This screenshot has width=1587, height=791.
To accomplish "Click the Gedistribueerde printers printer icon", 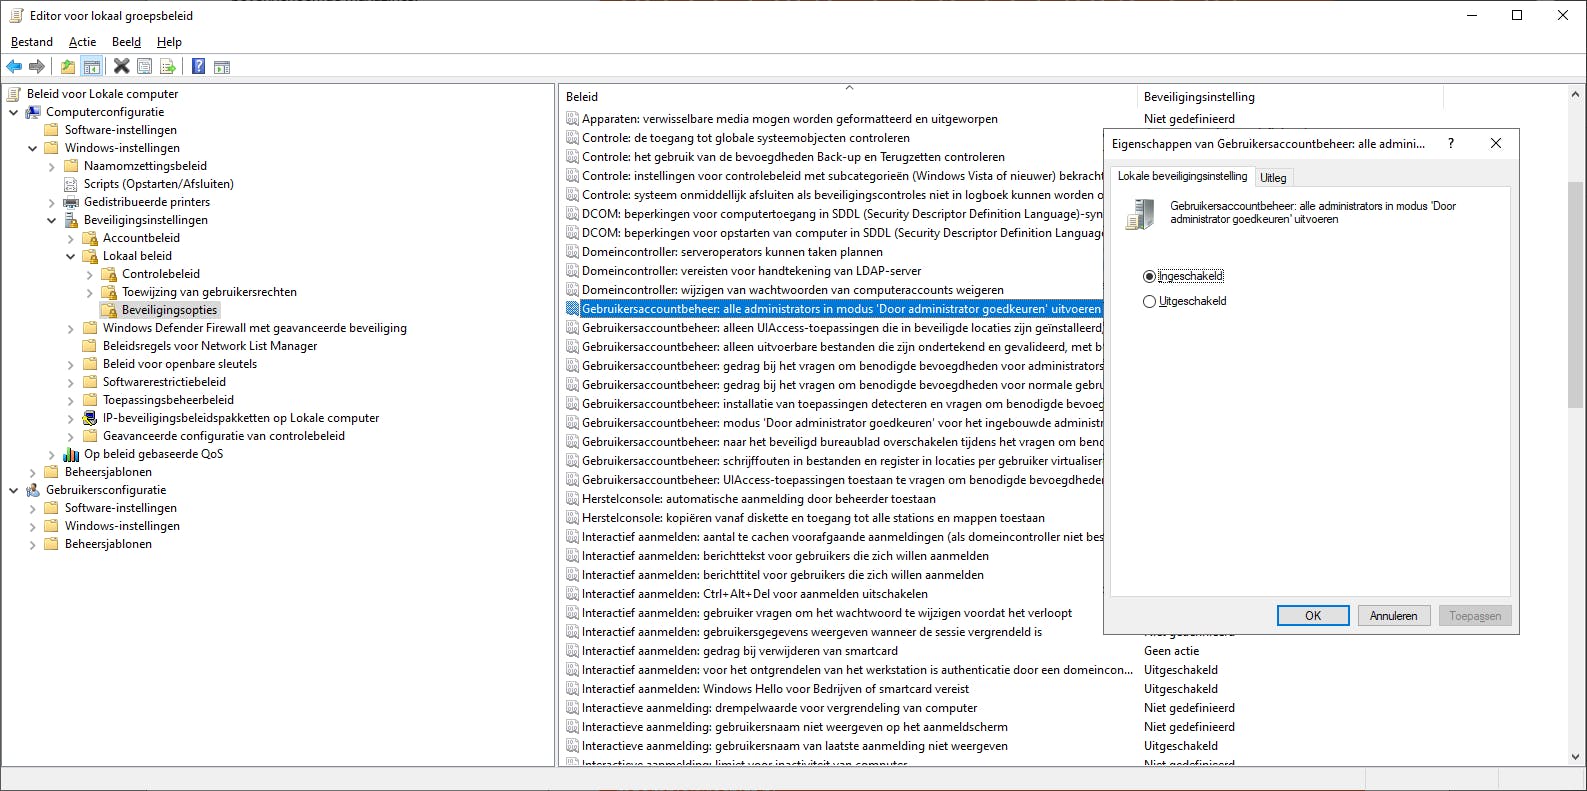I will pos(71,202).
